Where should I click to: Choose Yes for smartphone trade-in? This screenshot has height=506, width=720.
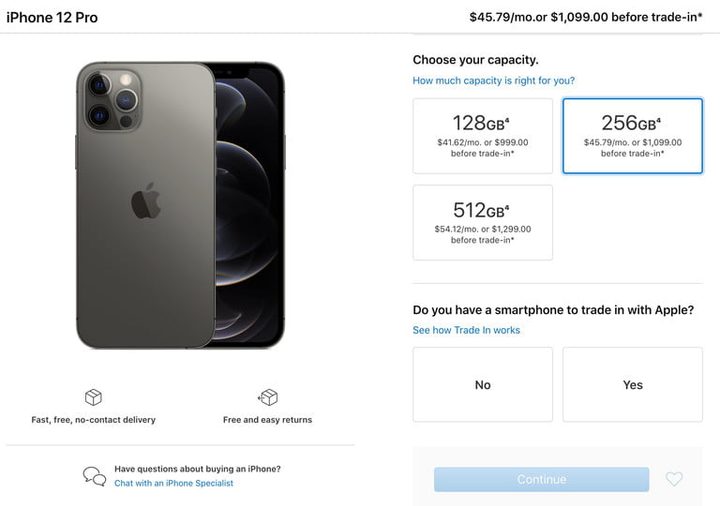pos(632,385)
